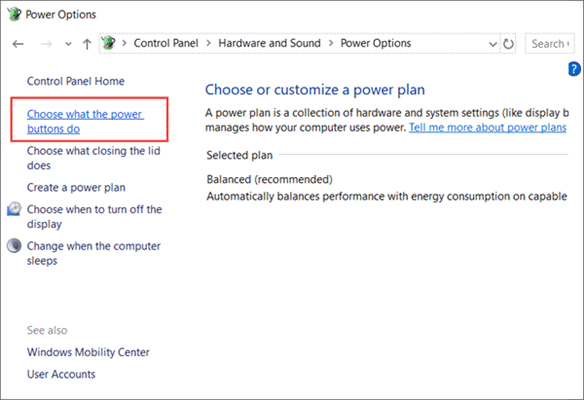
Task: Open the recent locations dropdown chevron
Action: click(x=68, y=44)
